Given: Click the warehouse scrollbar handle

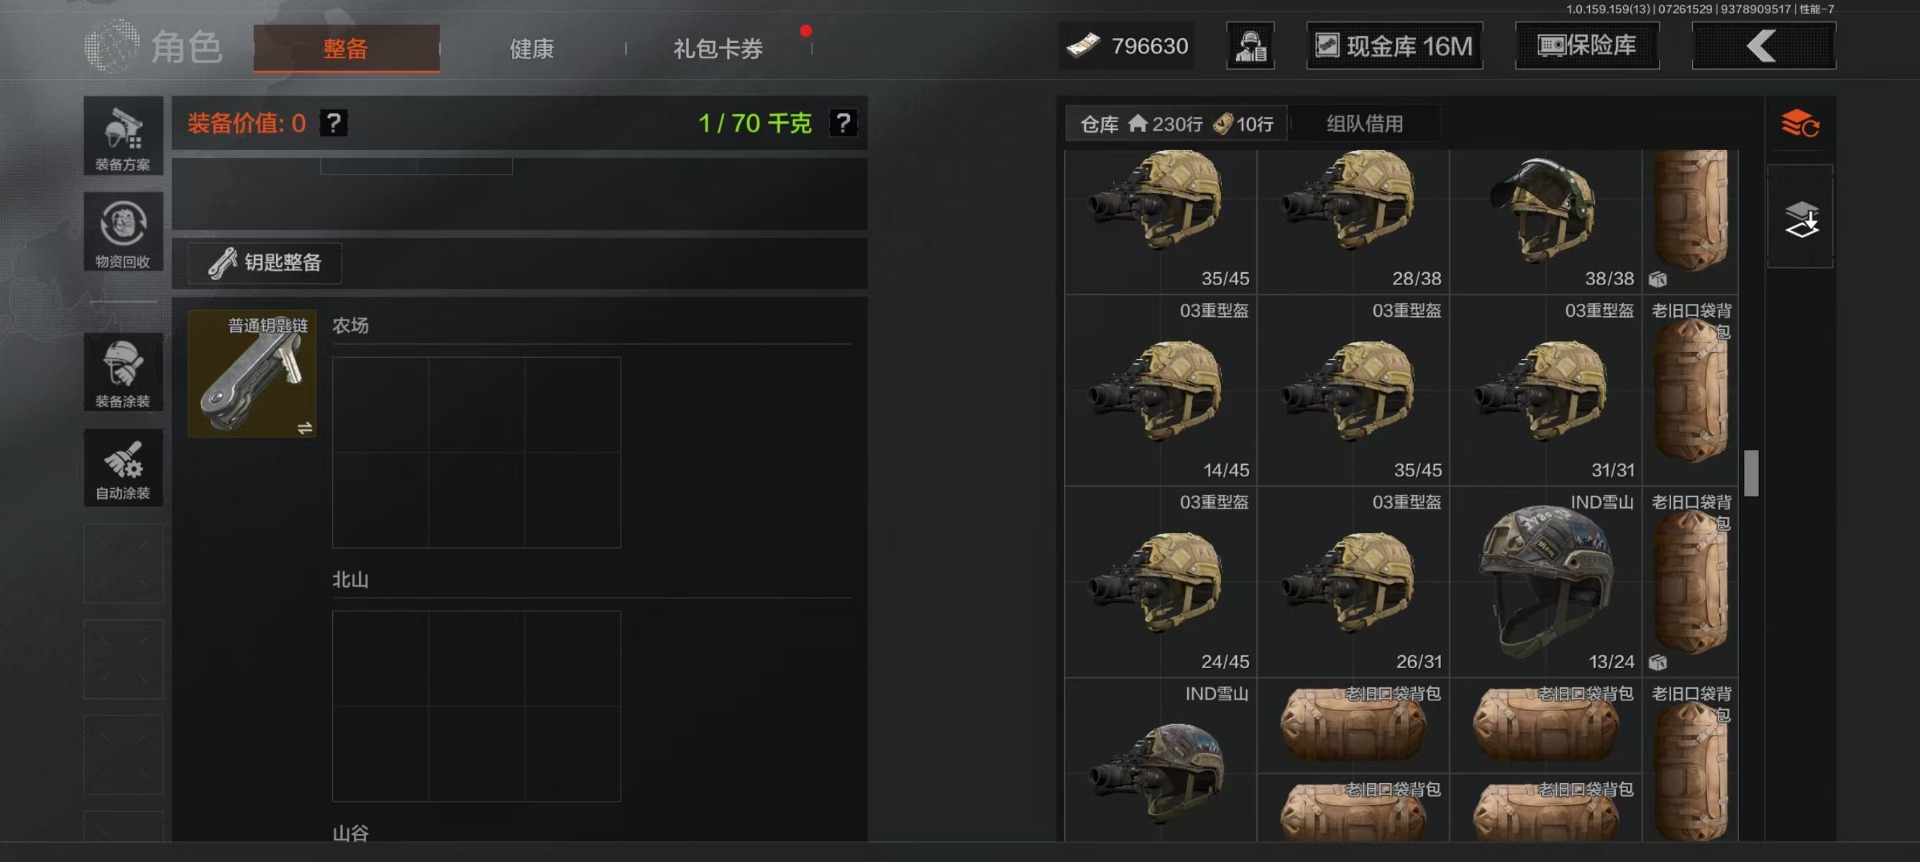Looking at the screenshot, I should [x=1751, y=473].
